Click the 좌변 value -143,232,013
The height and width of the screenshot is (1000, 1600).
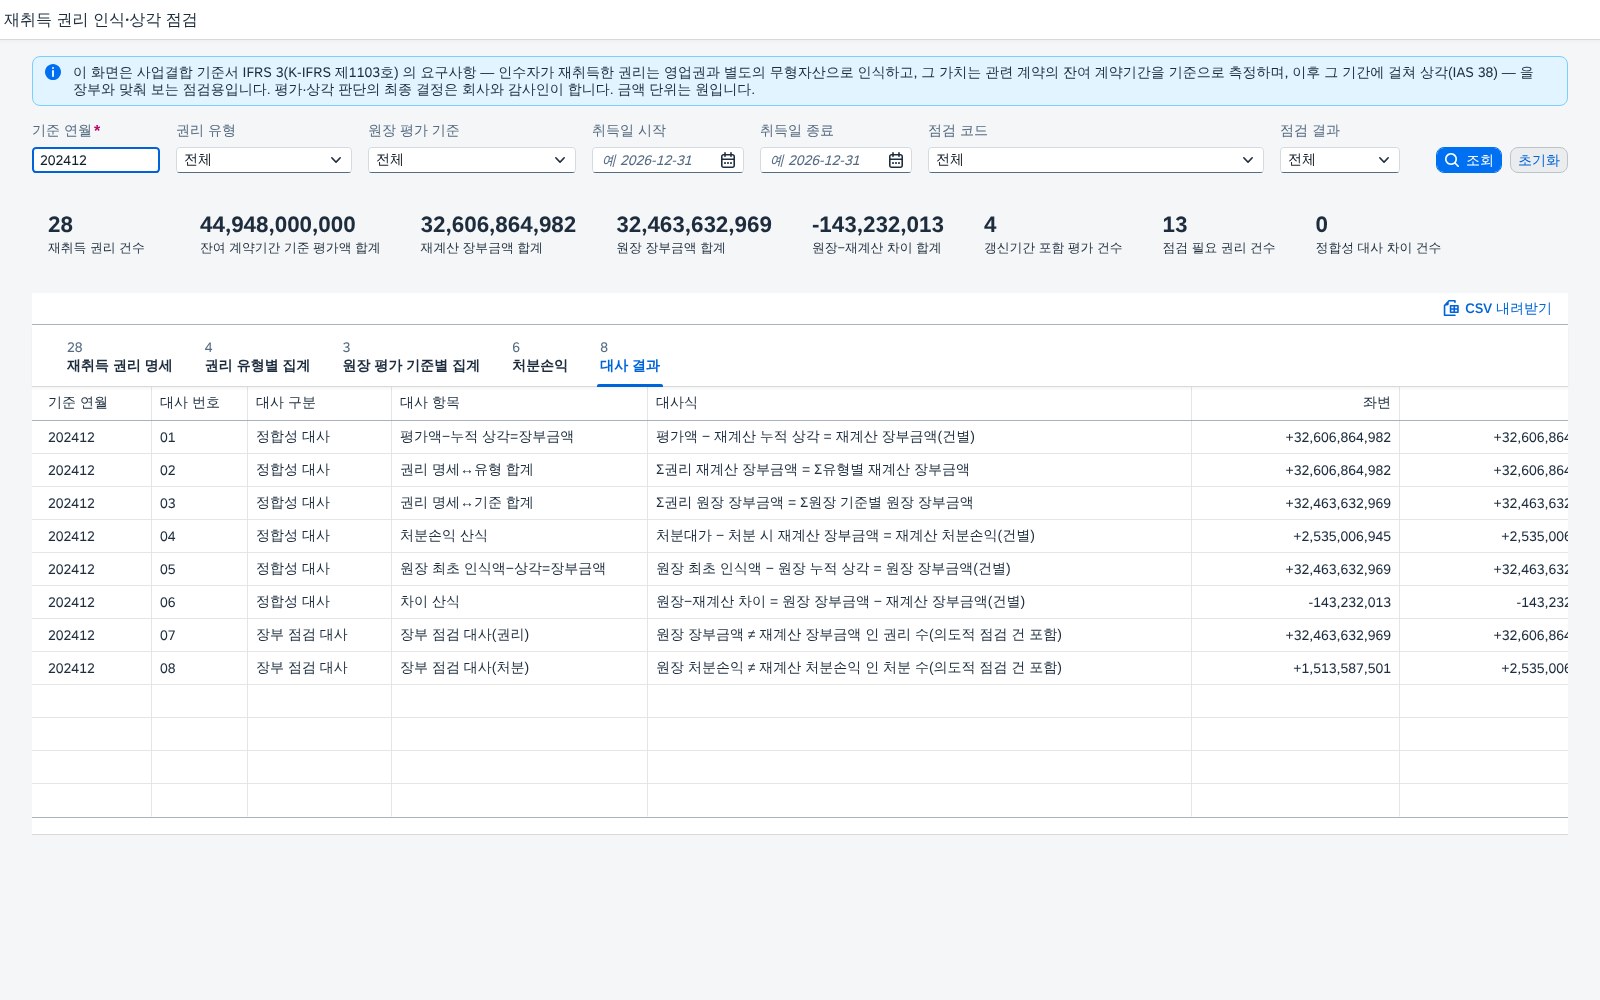(1349, 602)
